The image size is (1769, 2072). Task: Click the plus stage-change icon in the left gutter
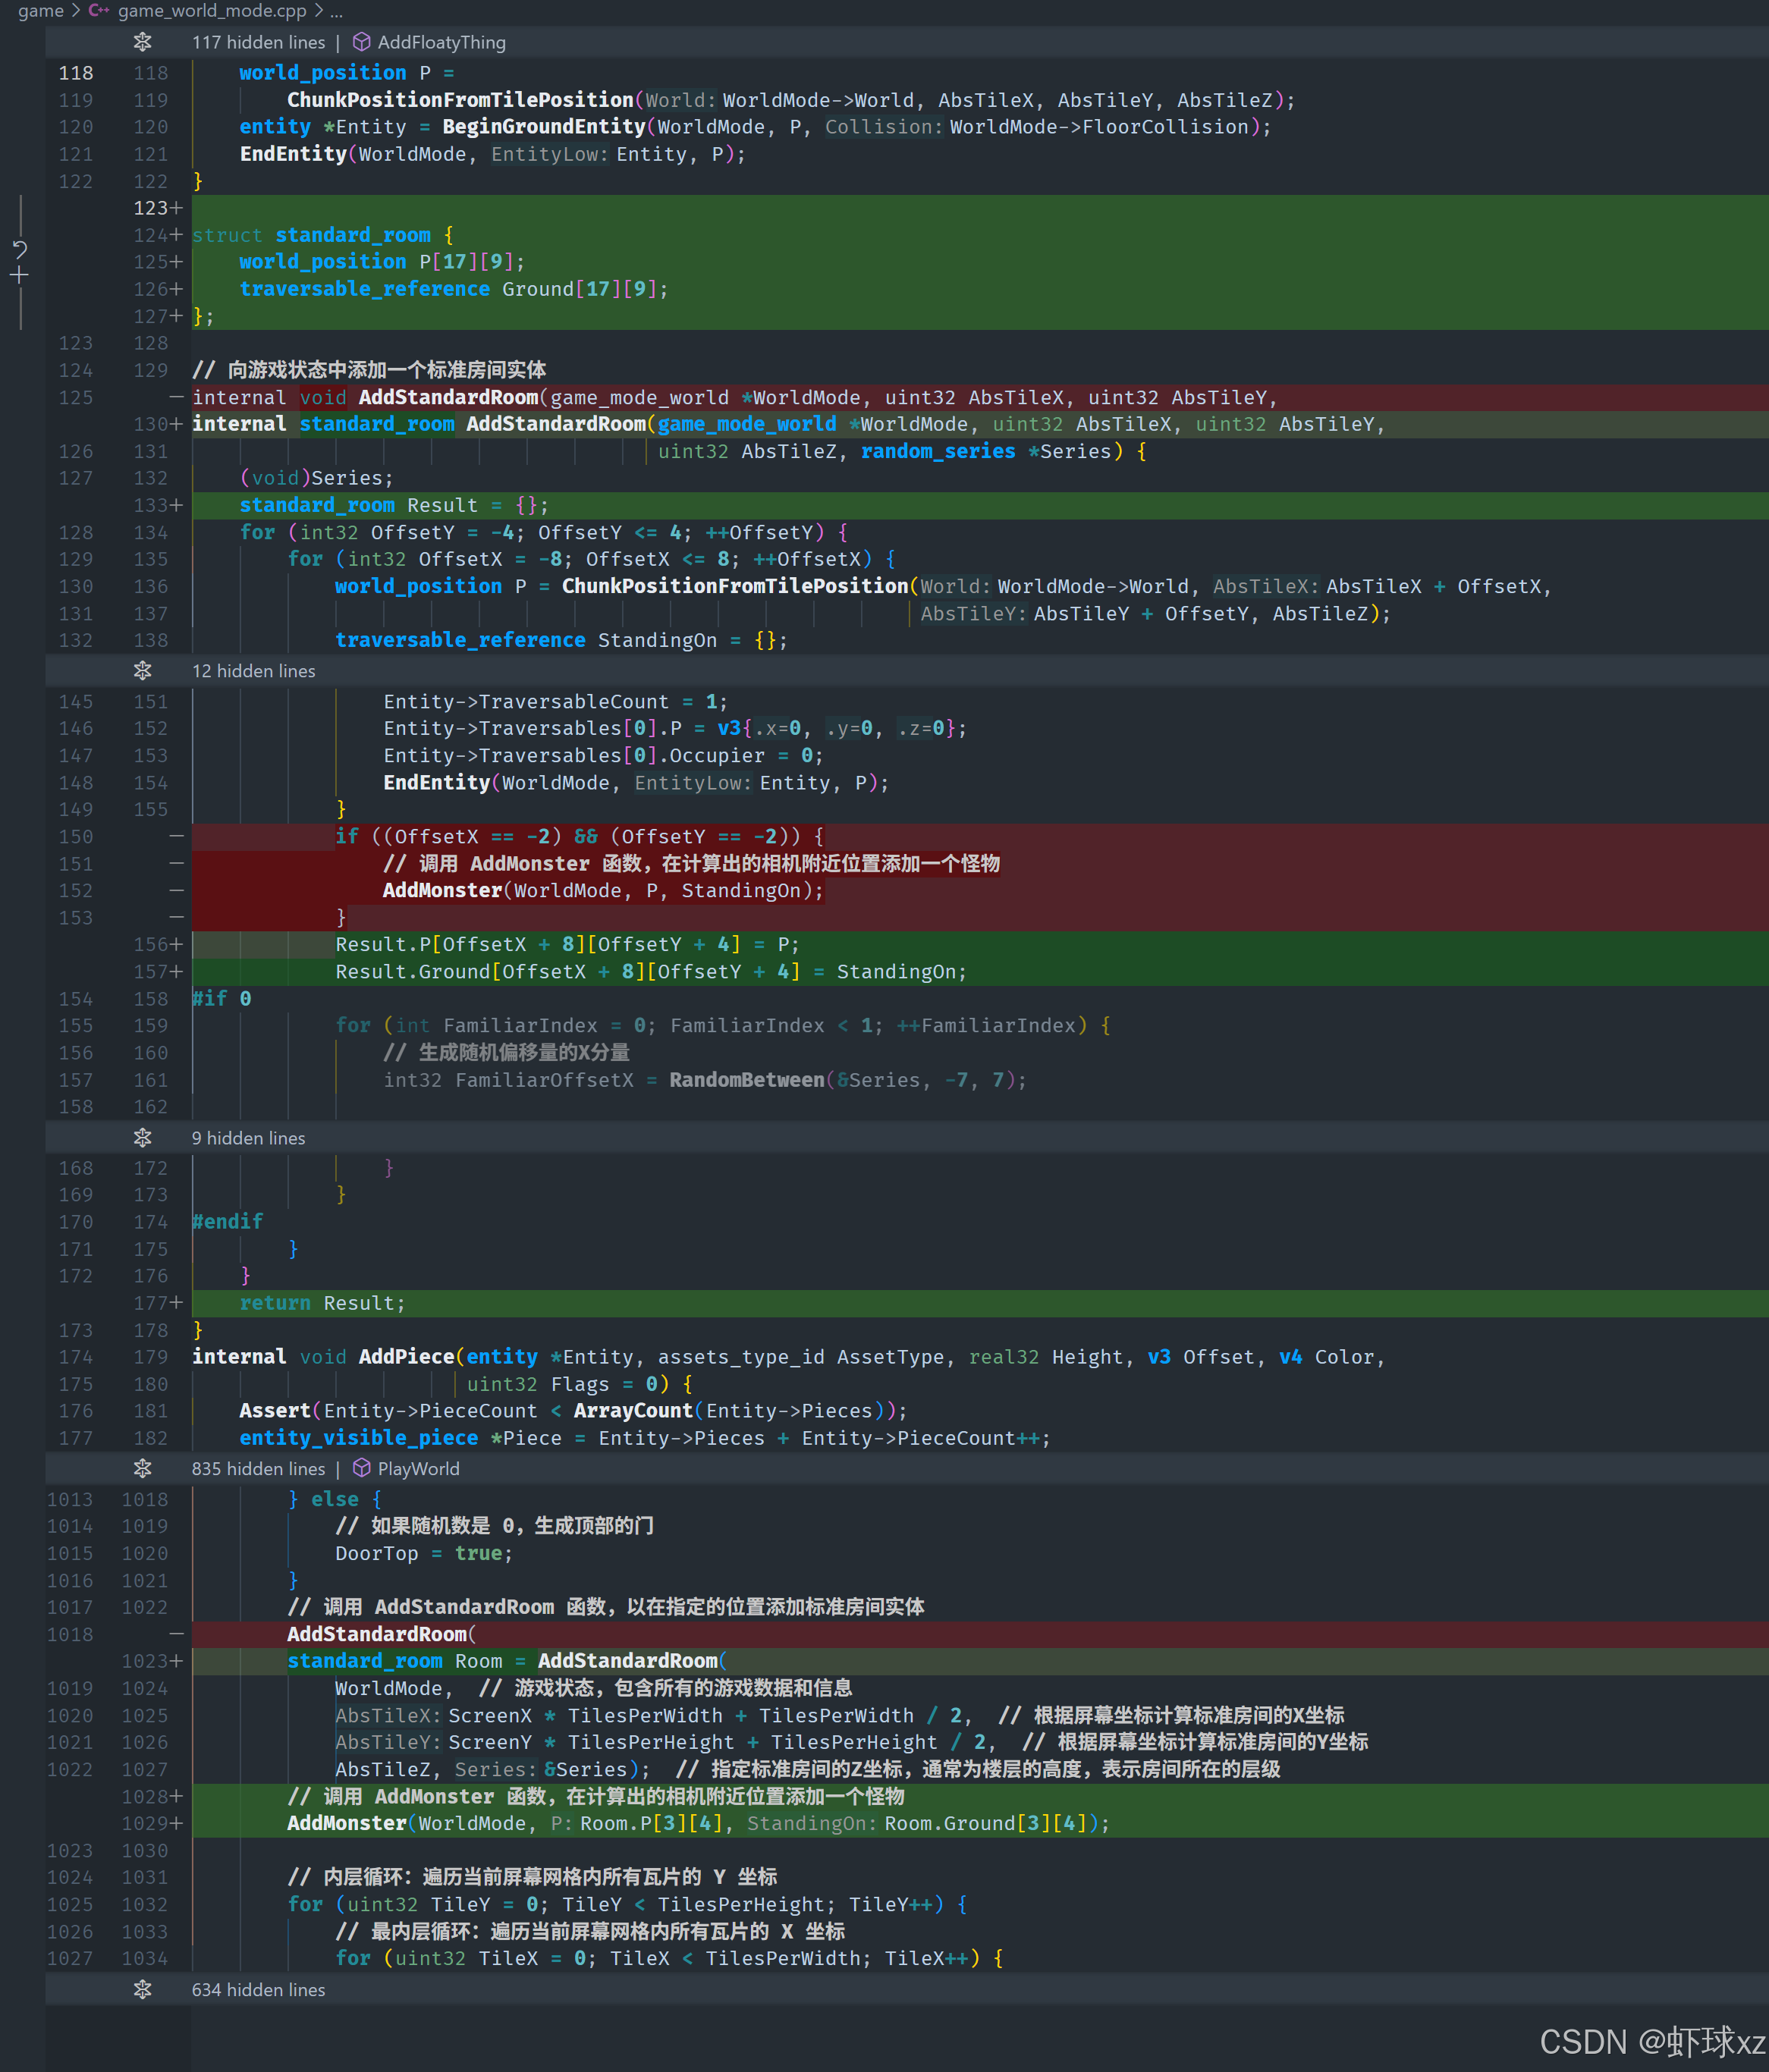(20, 275)
